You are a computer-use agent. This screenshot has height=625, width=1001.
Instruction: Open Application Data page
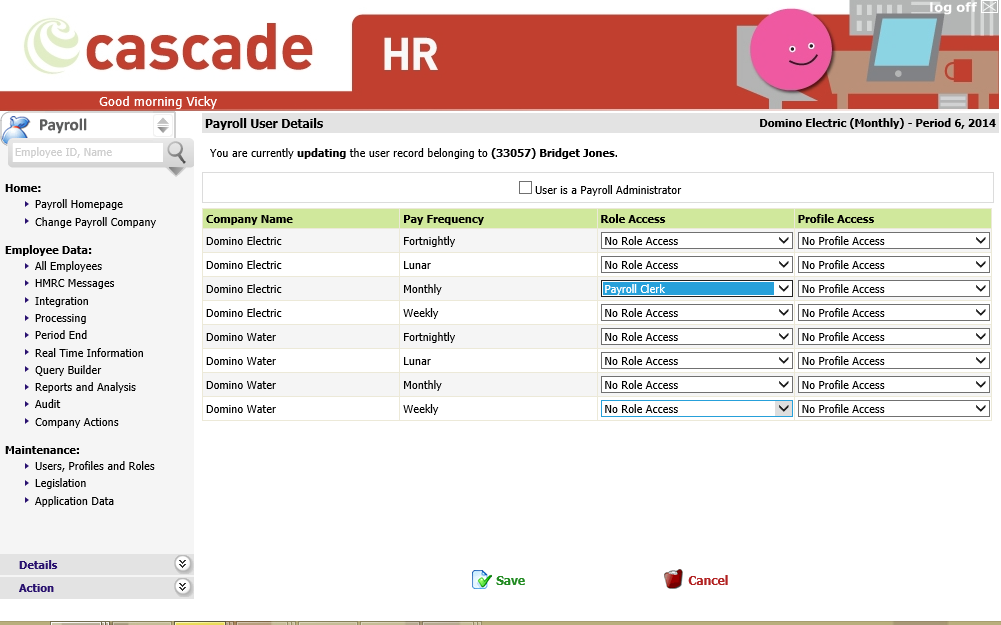(x=74, y=501)
